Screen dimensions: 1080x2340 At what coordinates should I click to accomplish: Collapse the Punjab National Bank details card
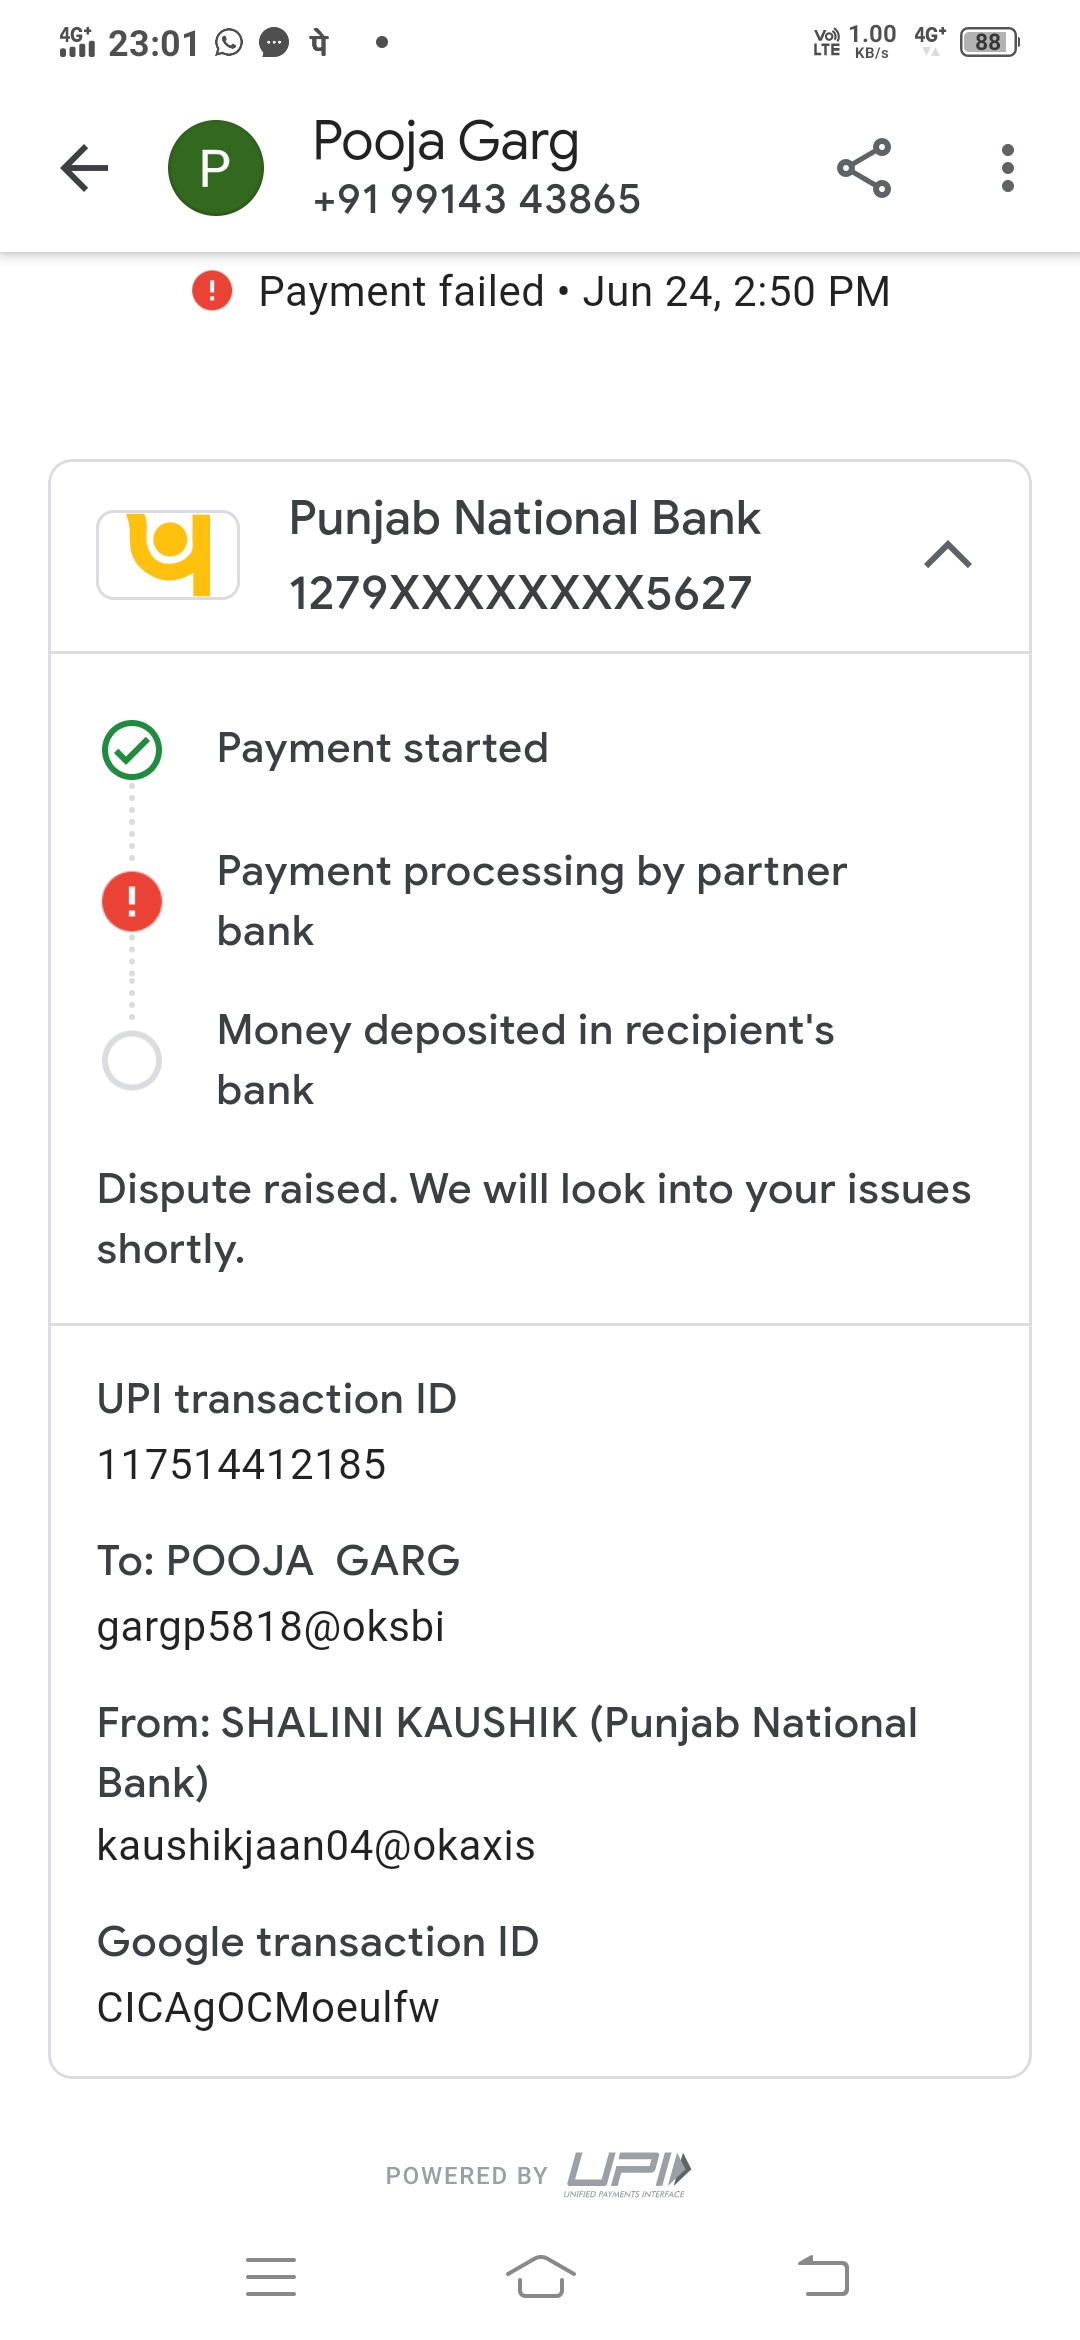(x=948, y=555)
